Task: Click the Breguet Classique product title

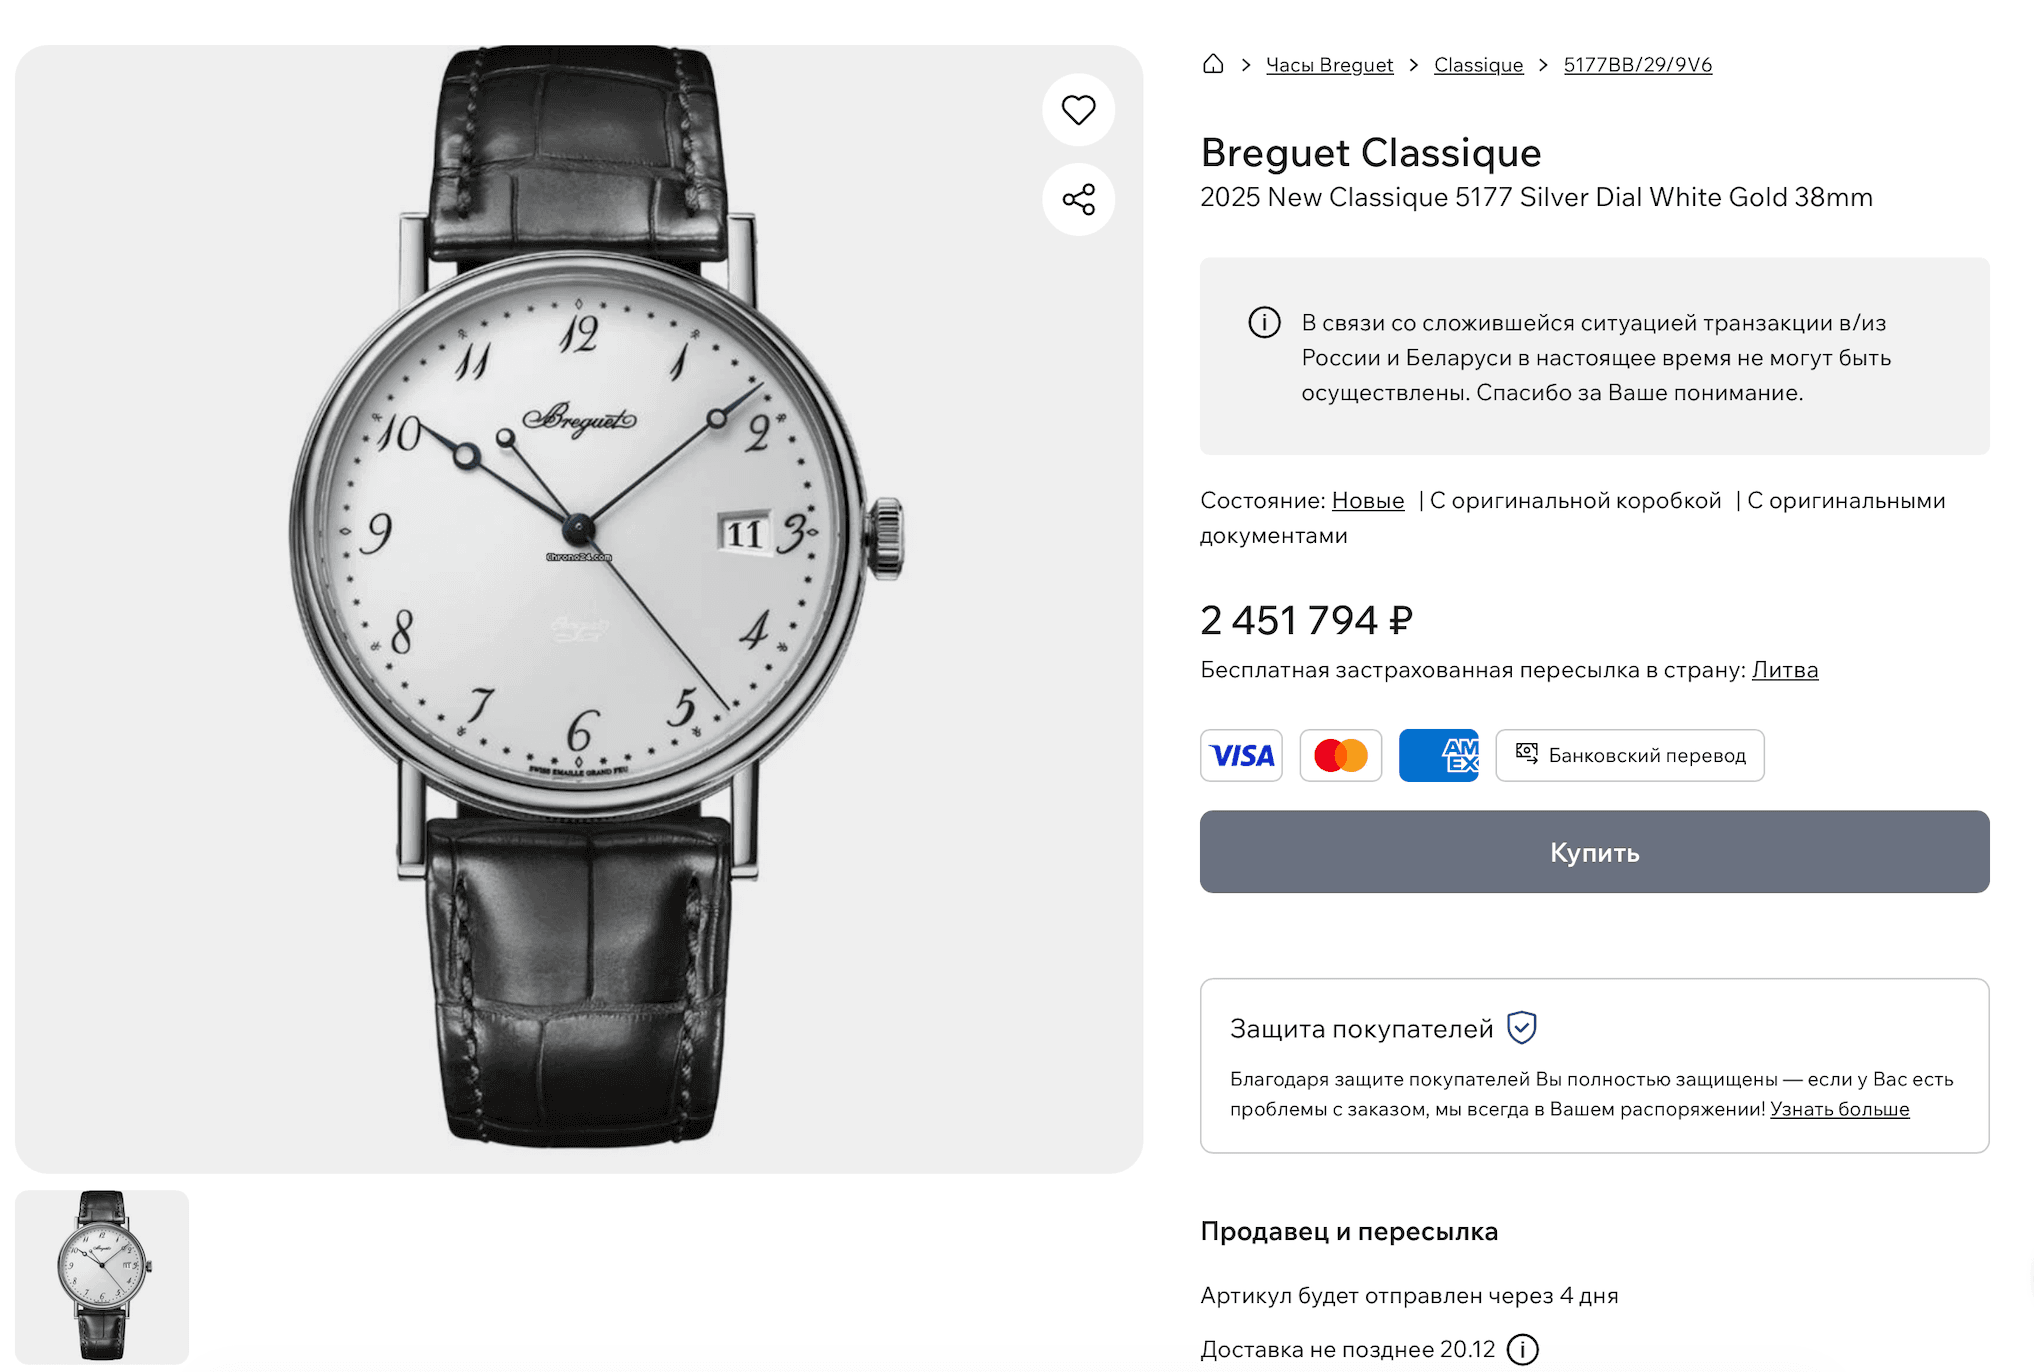Action: [x=1370, y=153]
